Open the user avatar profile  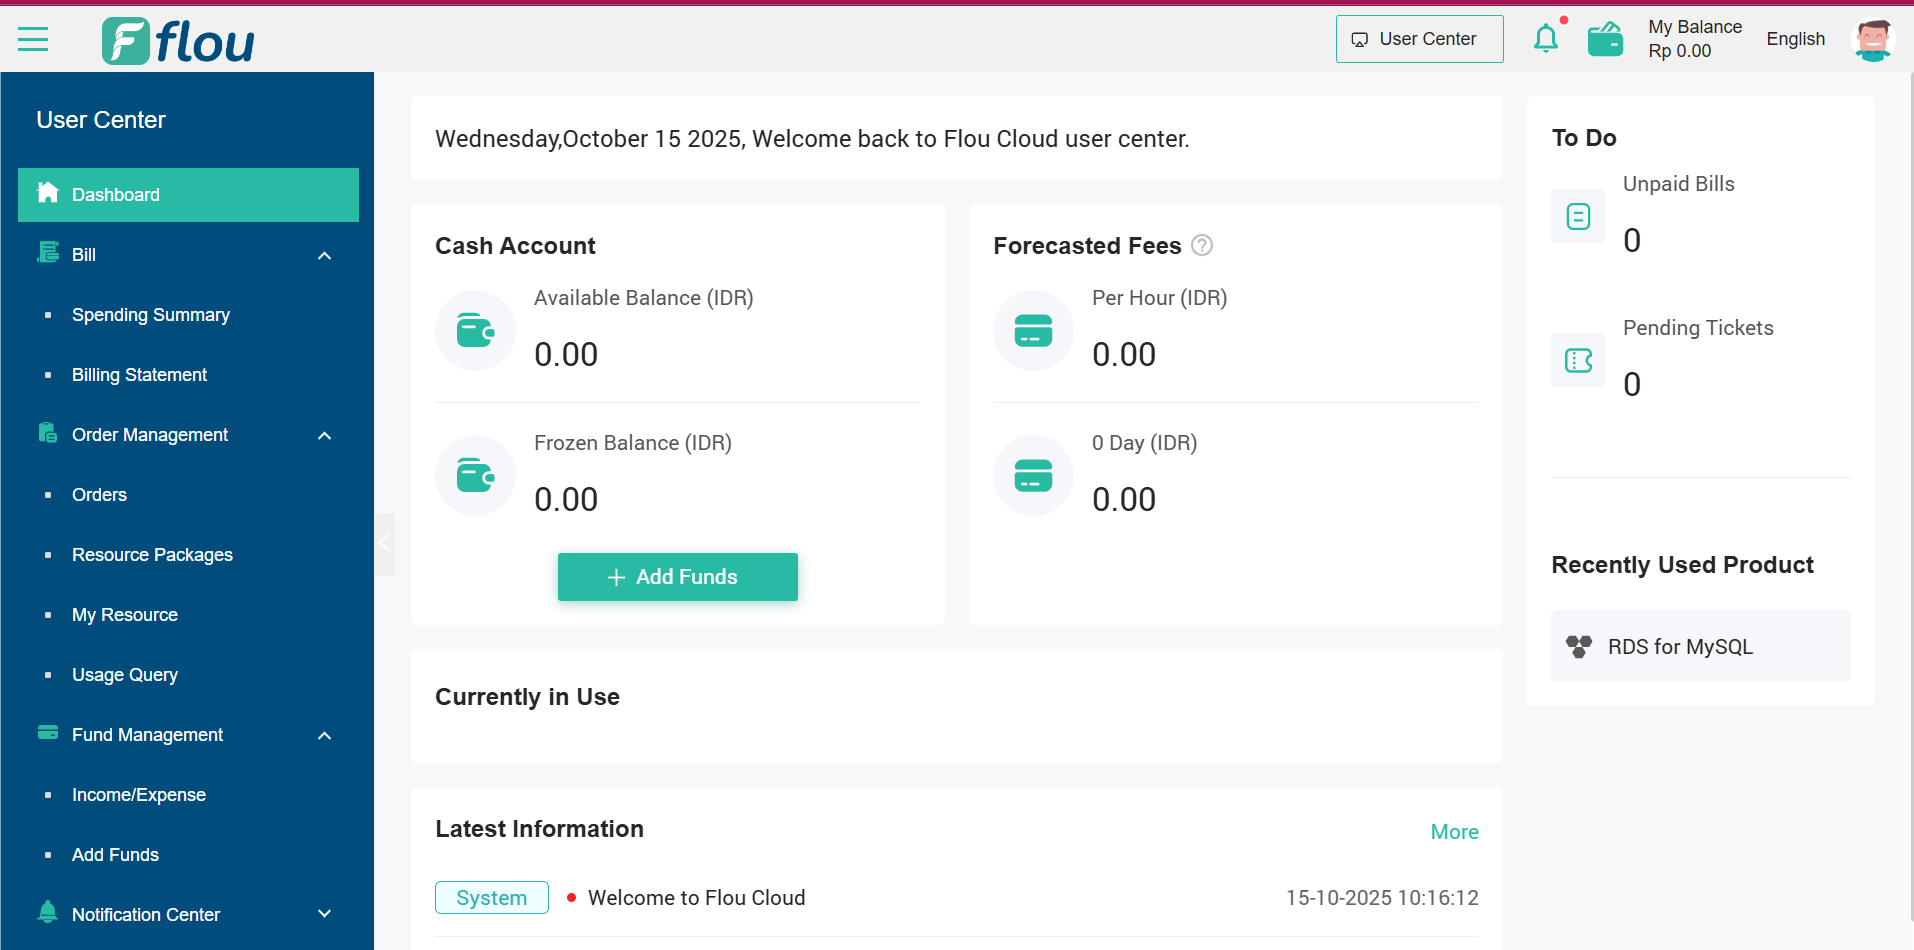click(x=1872, y=40)
